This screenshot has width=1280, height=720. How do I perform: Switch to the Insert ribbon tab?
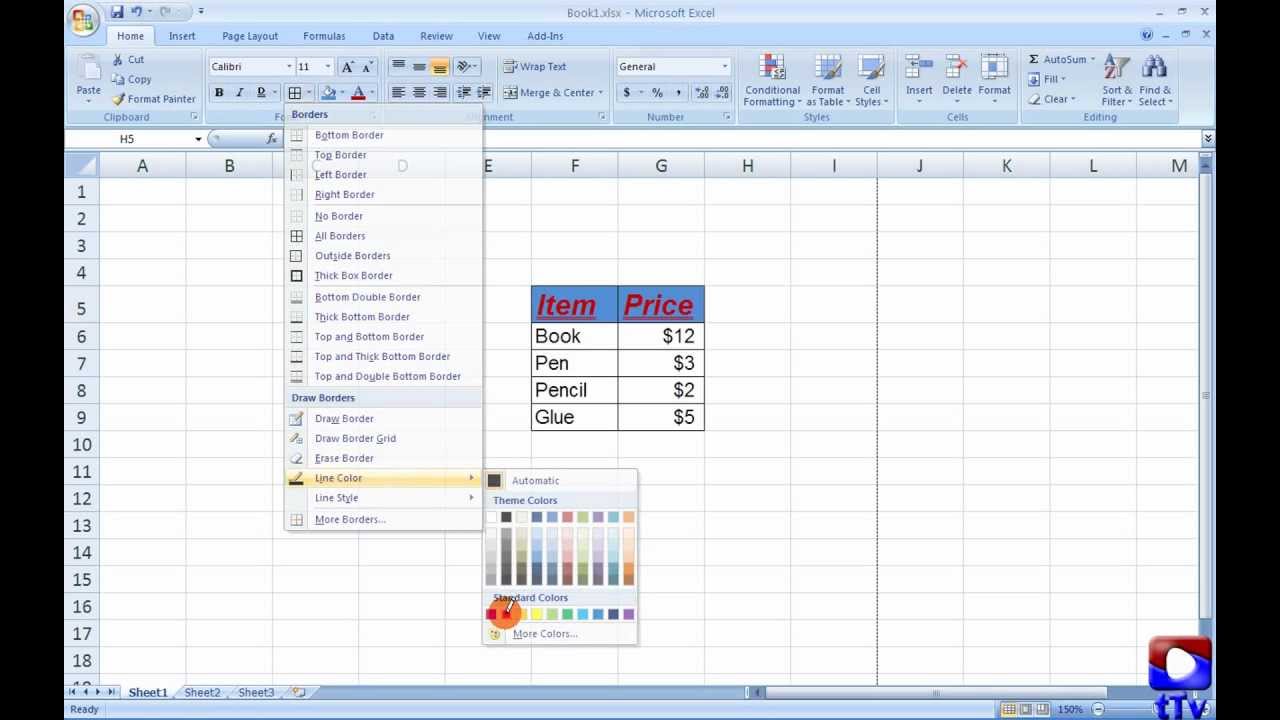click(182, 36)
